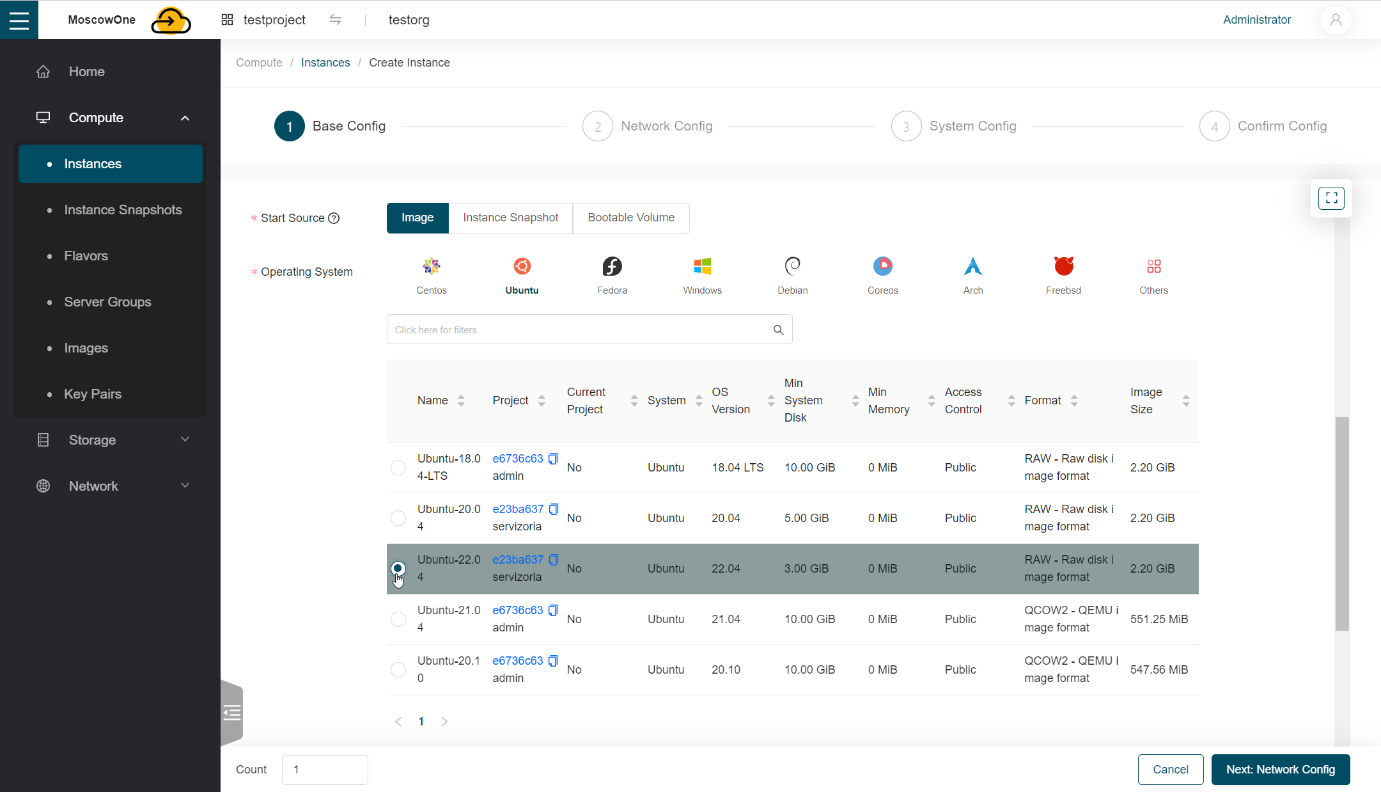Select the Centos operating system icon
The width and height of the screenshot is (1381, 792).
[431, 267]
